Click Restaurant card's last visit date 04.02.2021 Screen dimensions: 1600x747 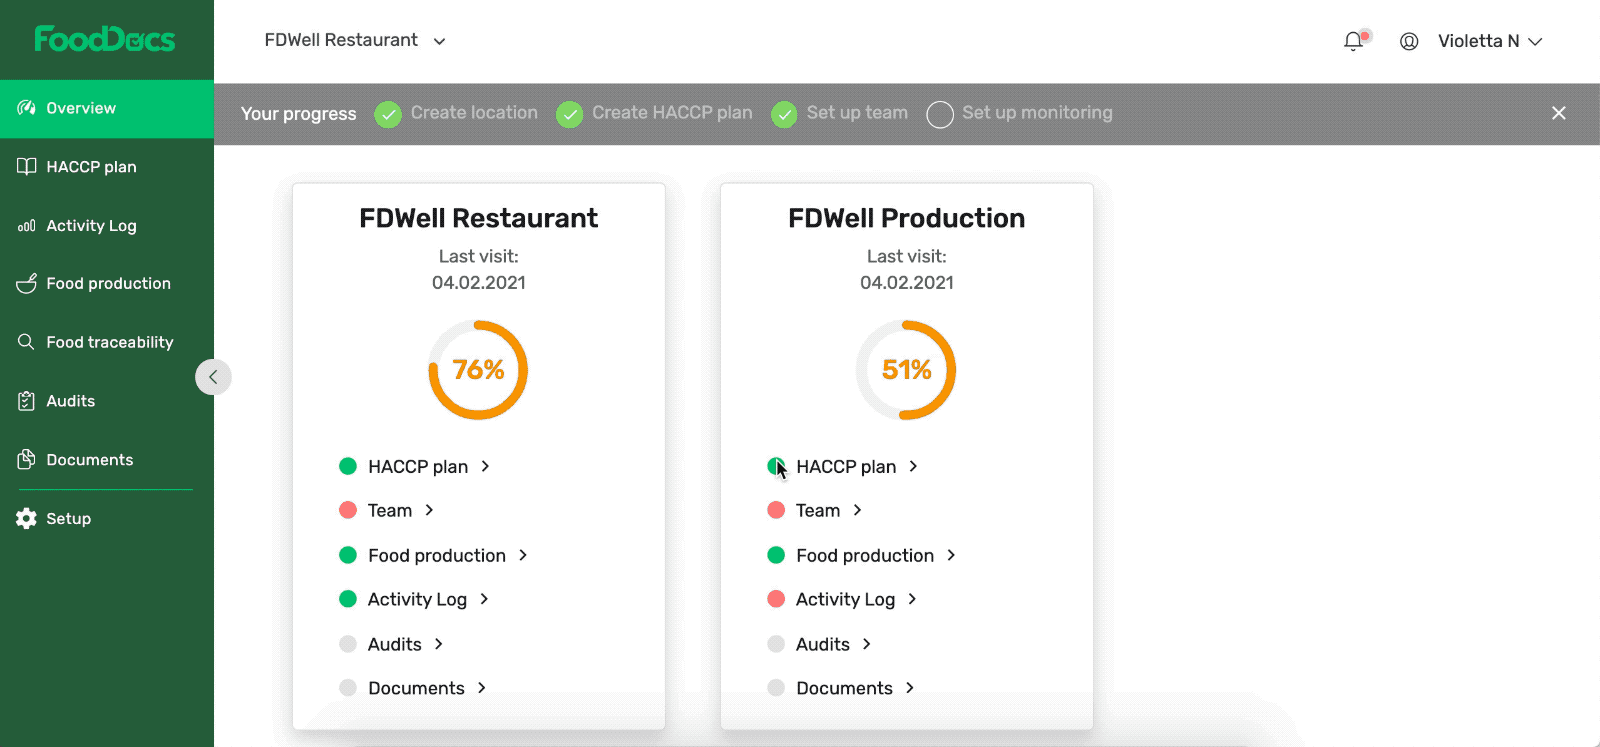pos(479,283)
